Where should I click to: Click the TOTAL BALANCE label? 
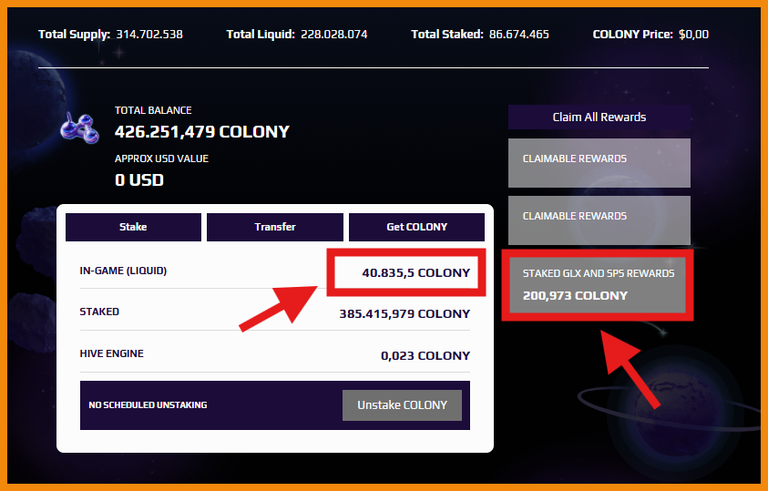coord(153,110)
